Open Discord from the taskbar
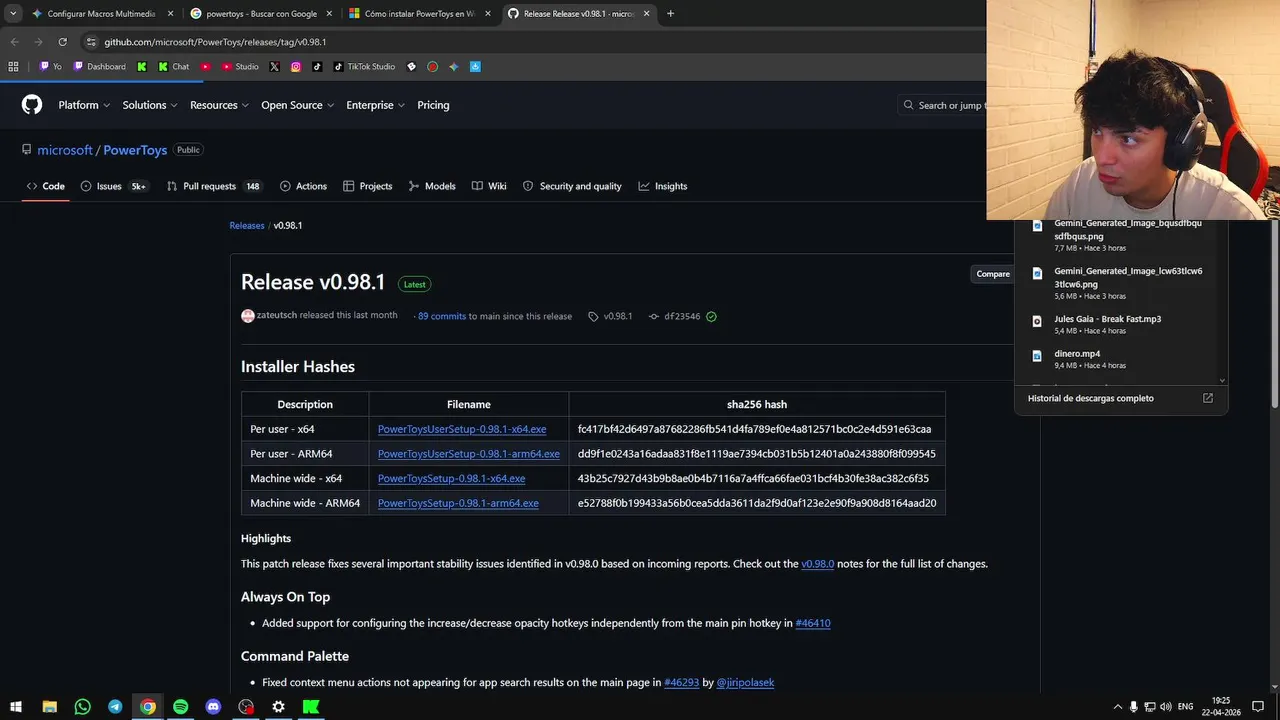Screen dimensions: 1280x720 (213, 707)
